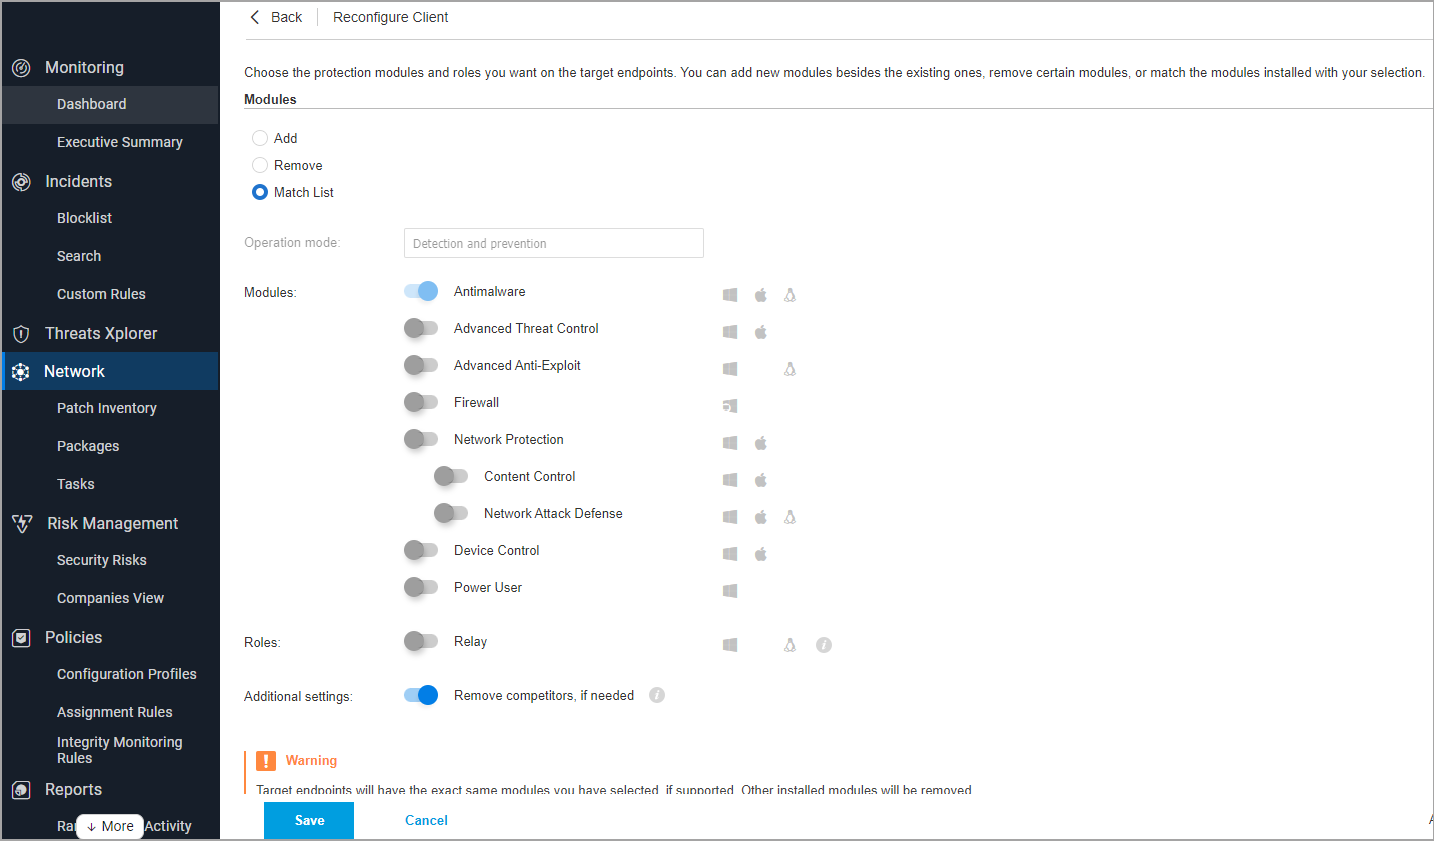Click the Apple icon beside Device Control

760,553
